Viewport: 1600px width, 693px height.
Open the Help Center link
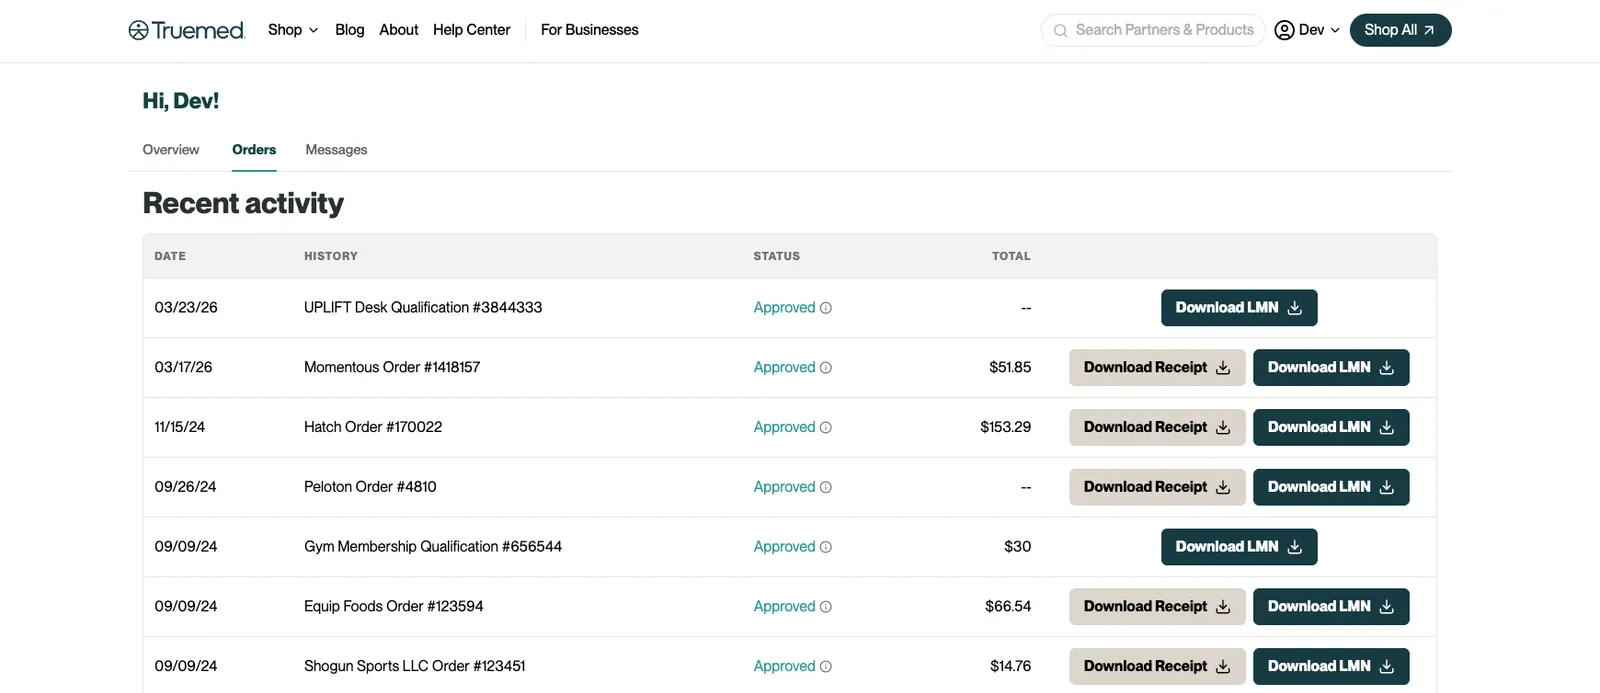(x=472, y=30)
